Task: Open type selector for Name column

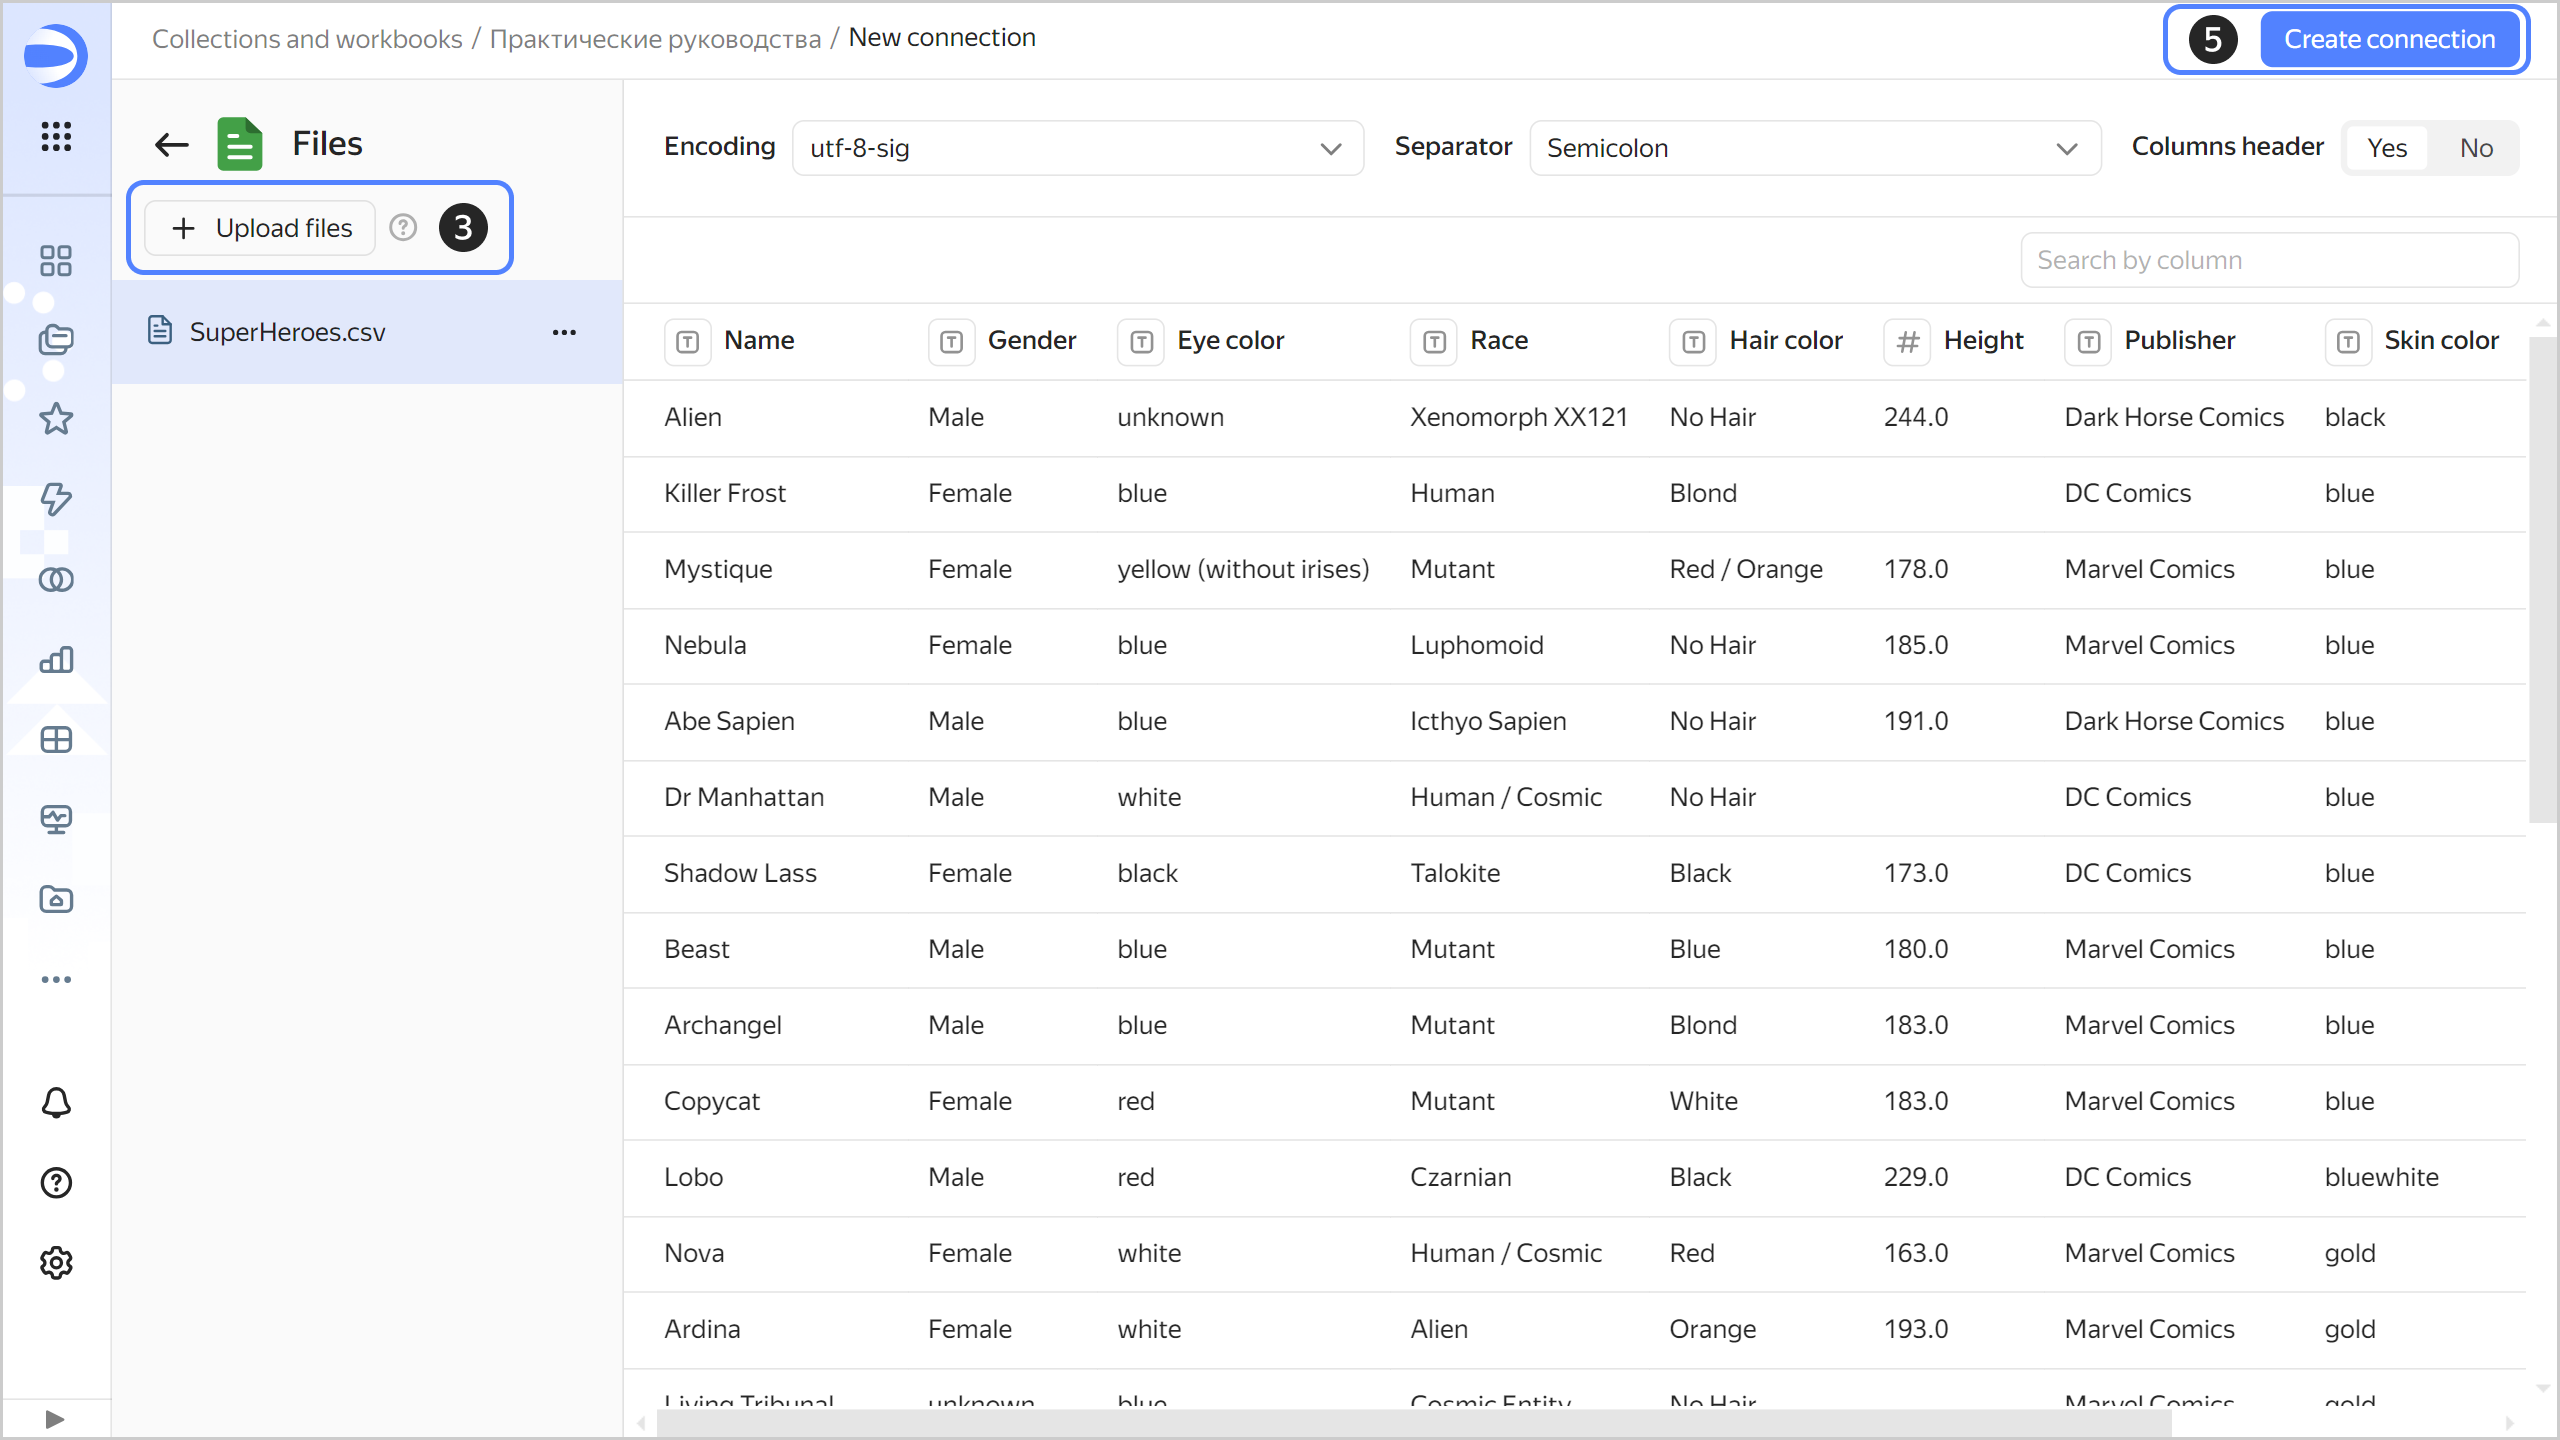Action: coord(688,342)
